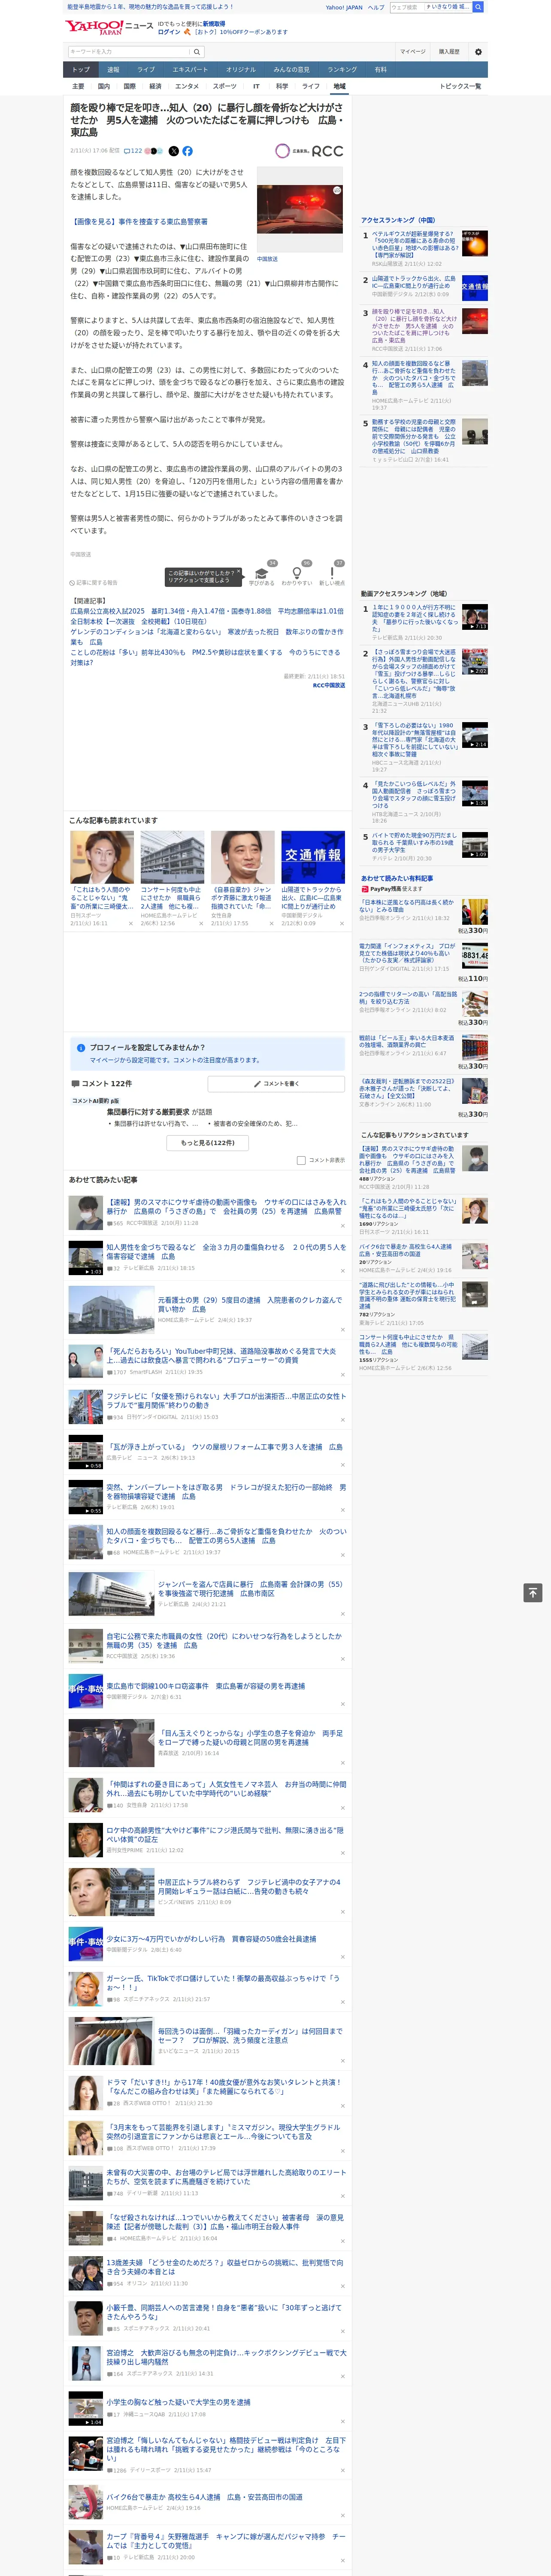
Task: Open the 122 comments count icon
Action: point(134,151)
